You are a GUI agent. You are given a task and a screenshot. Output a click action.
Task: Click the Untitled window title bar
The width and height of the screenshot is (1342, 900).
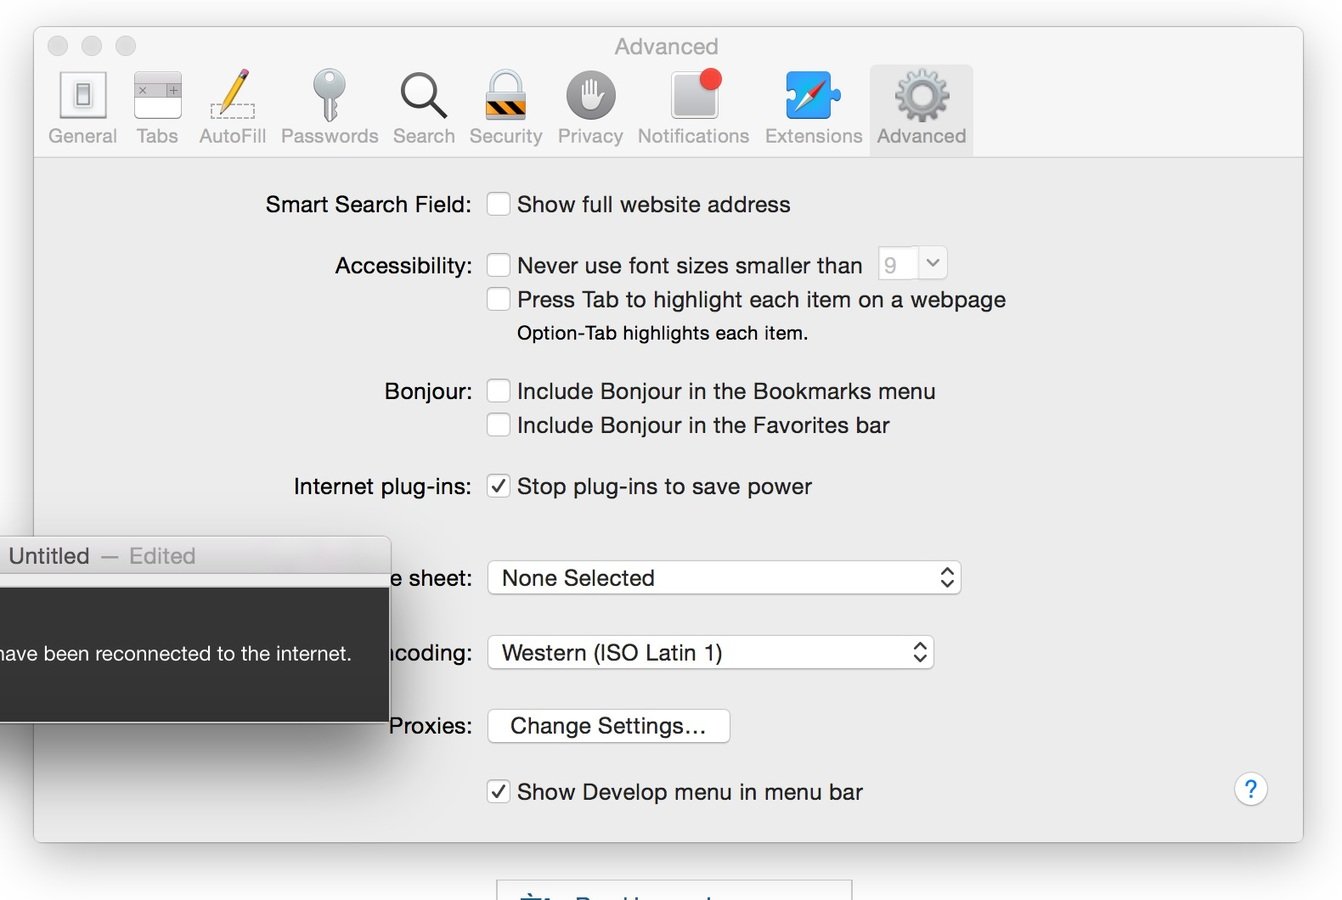coord(195,556)
